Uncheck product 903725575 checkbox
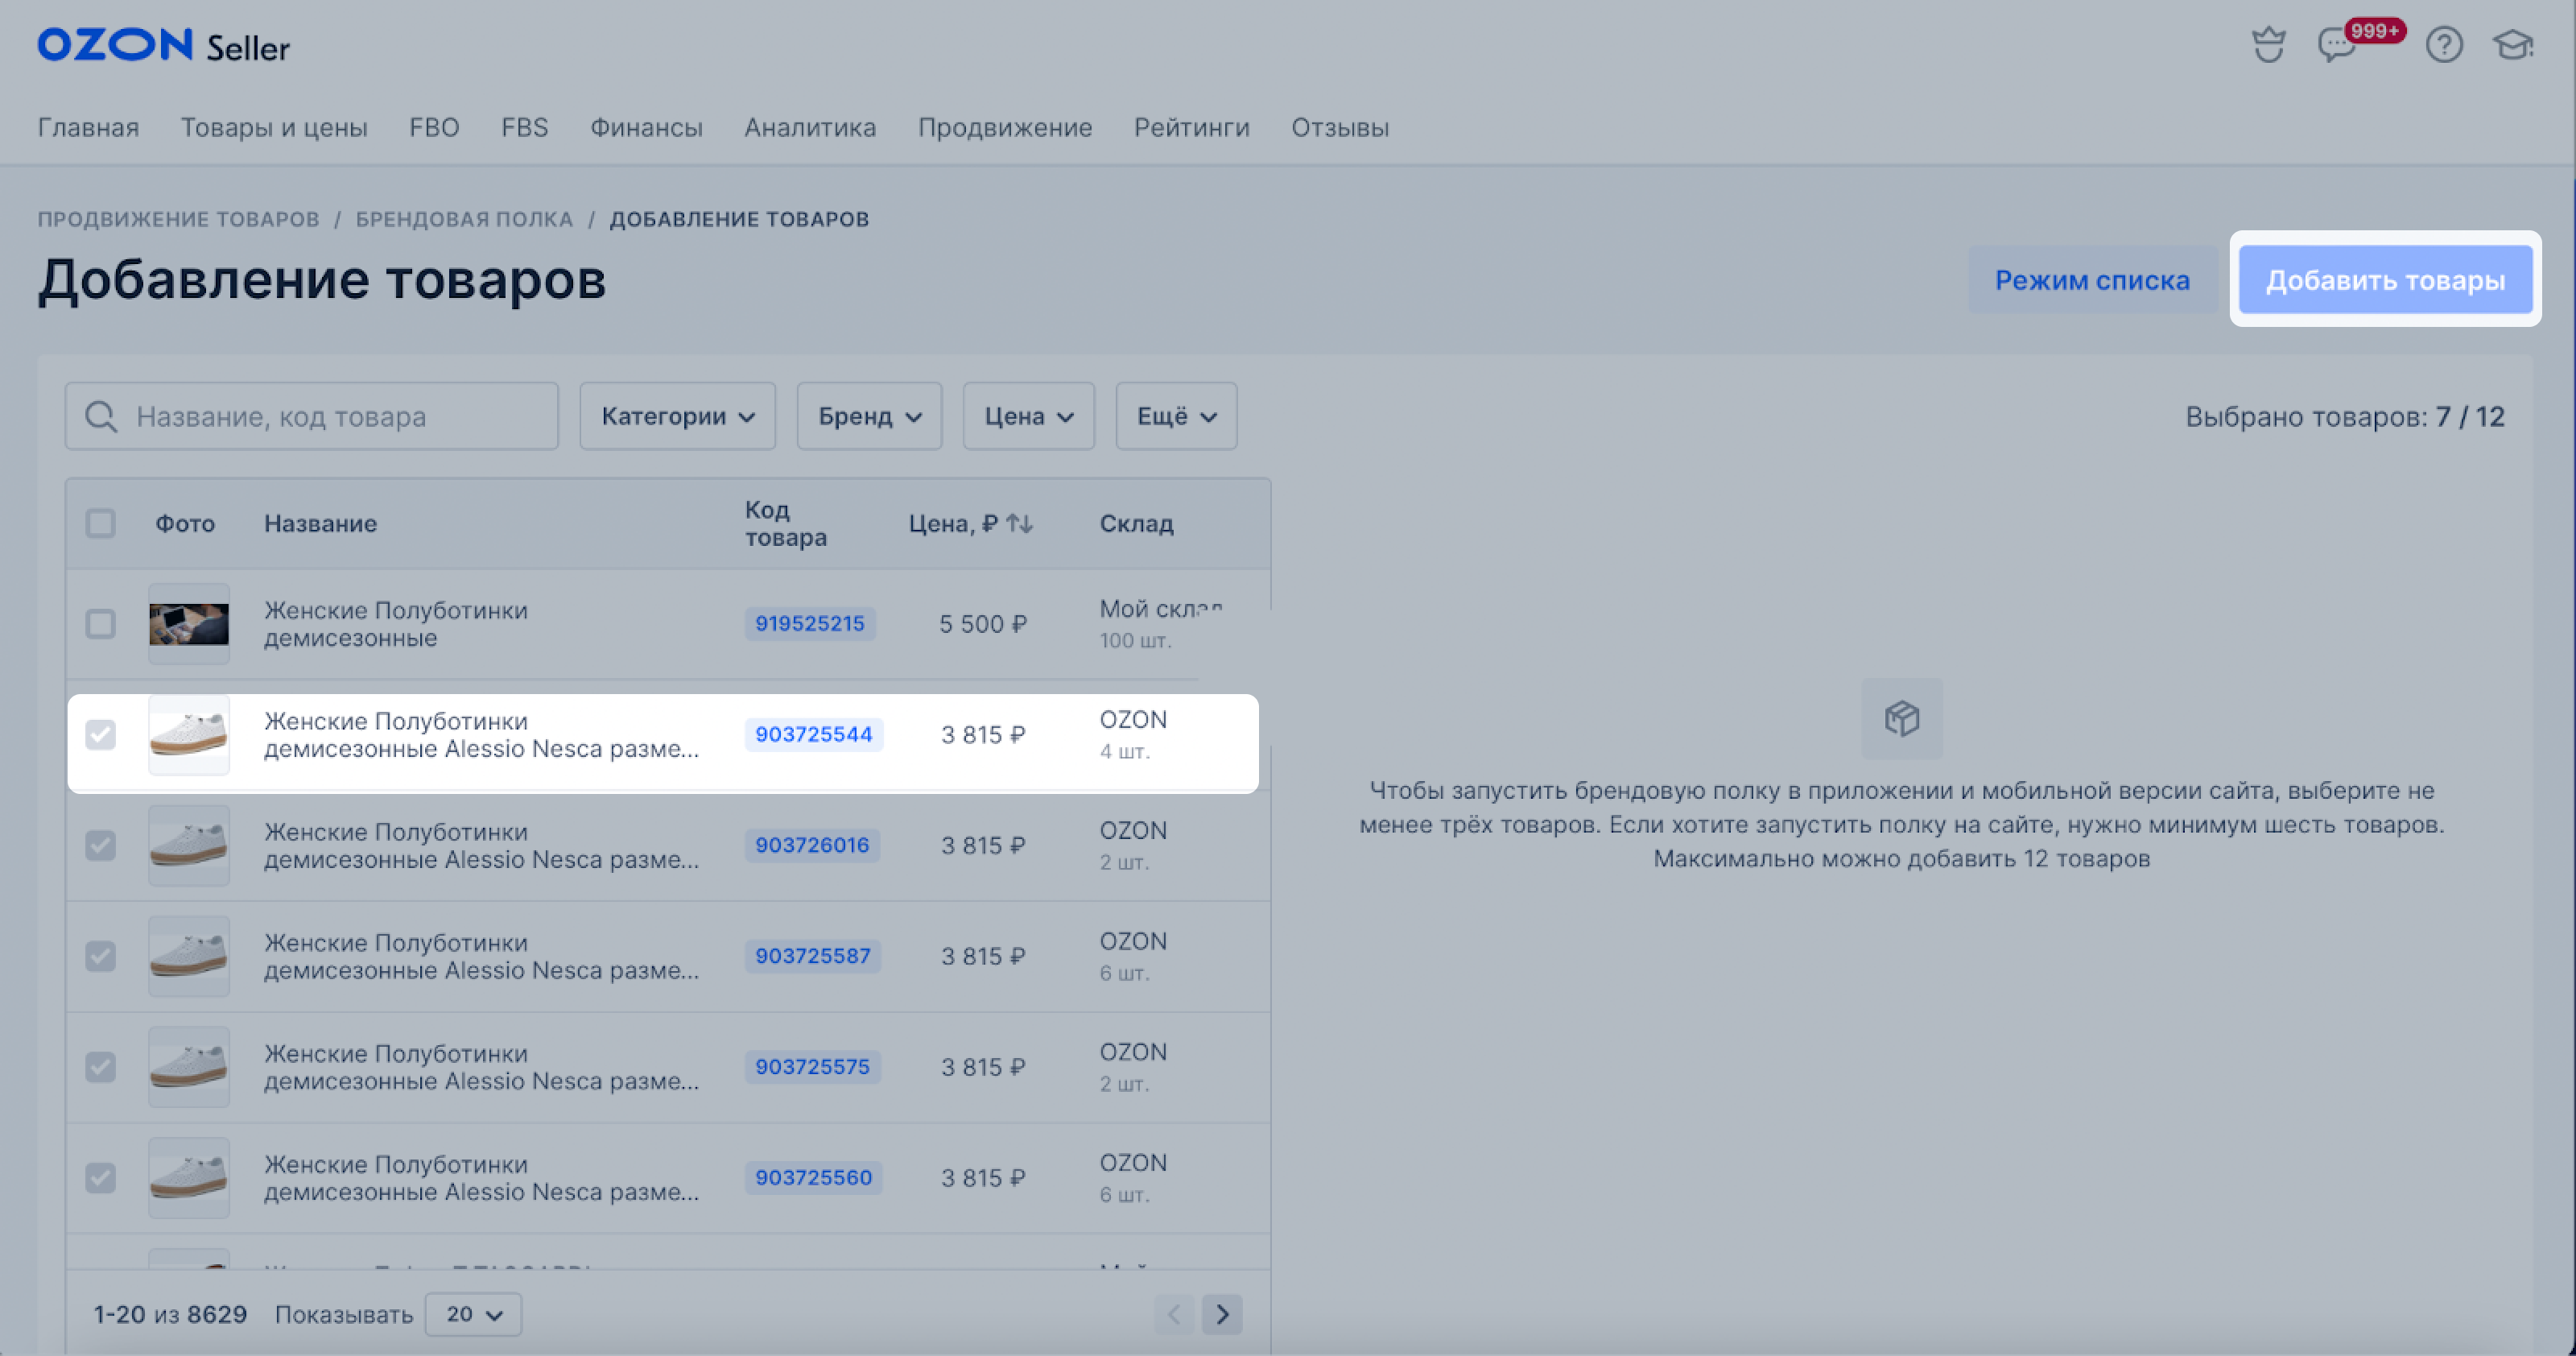Viewport: 2576px width, 1356px height. (100, 1067)
